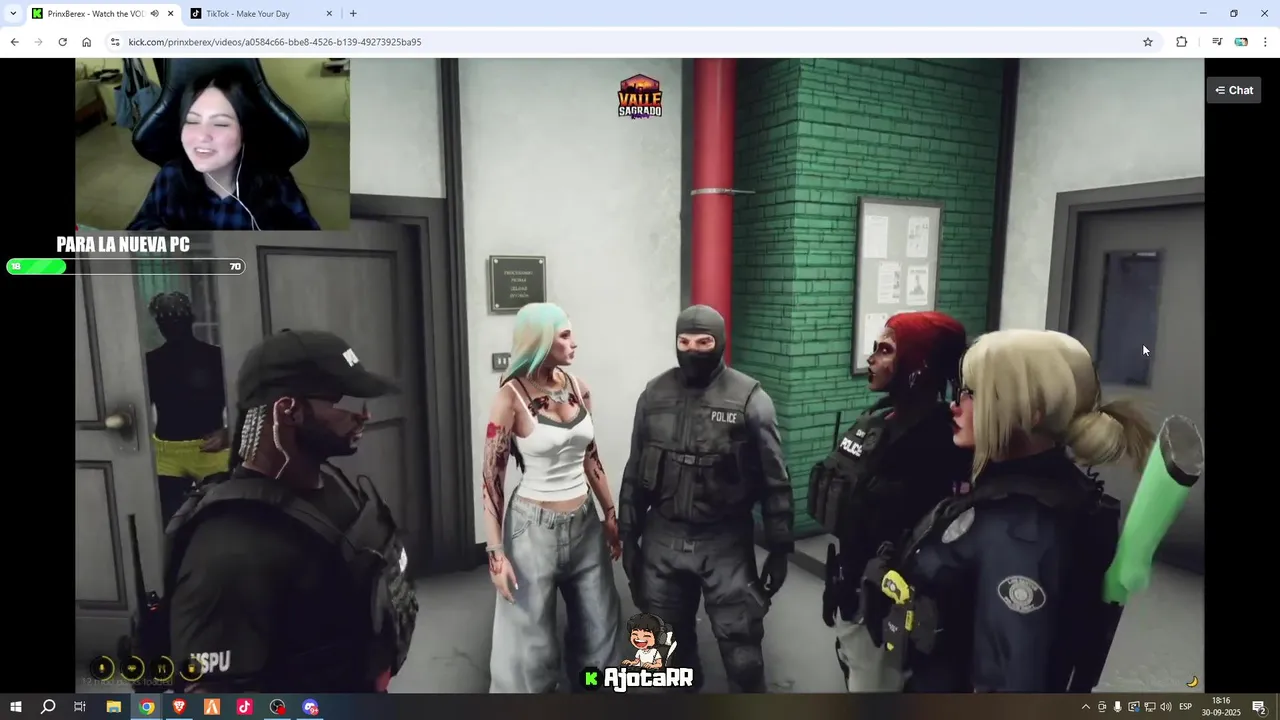The height and width of the screenshot is (720, 1280).
Task: Change the ESP input language
Action: 1186,707
